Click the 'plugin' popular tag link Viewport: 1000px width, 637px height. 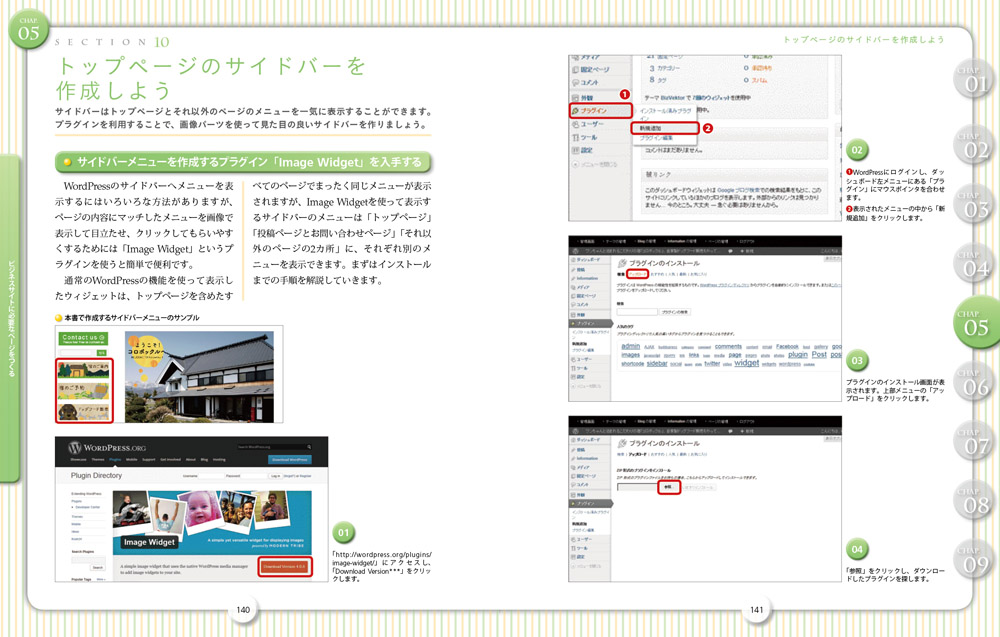[798, 355]
